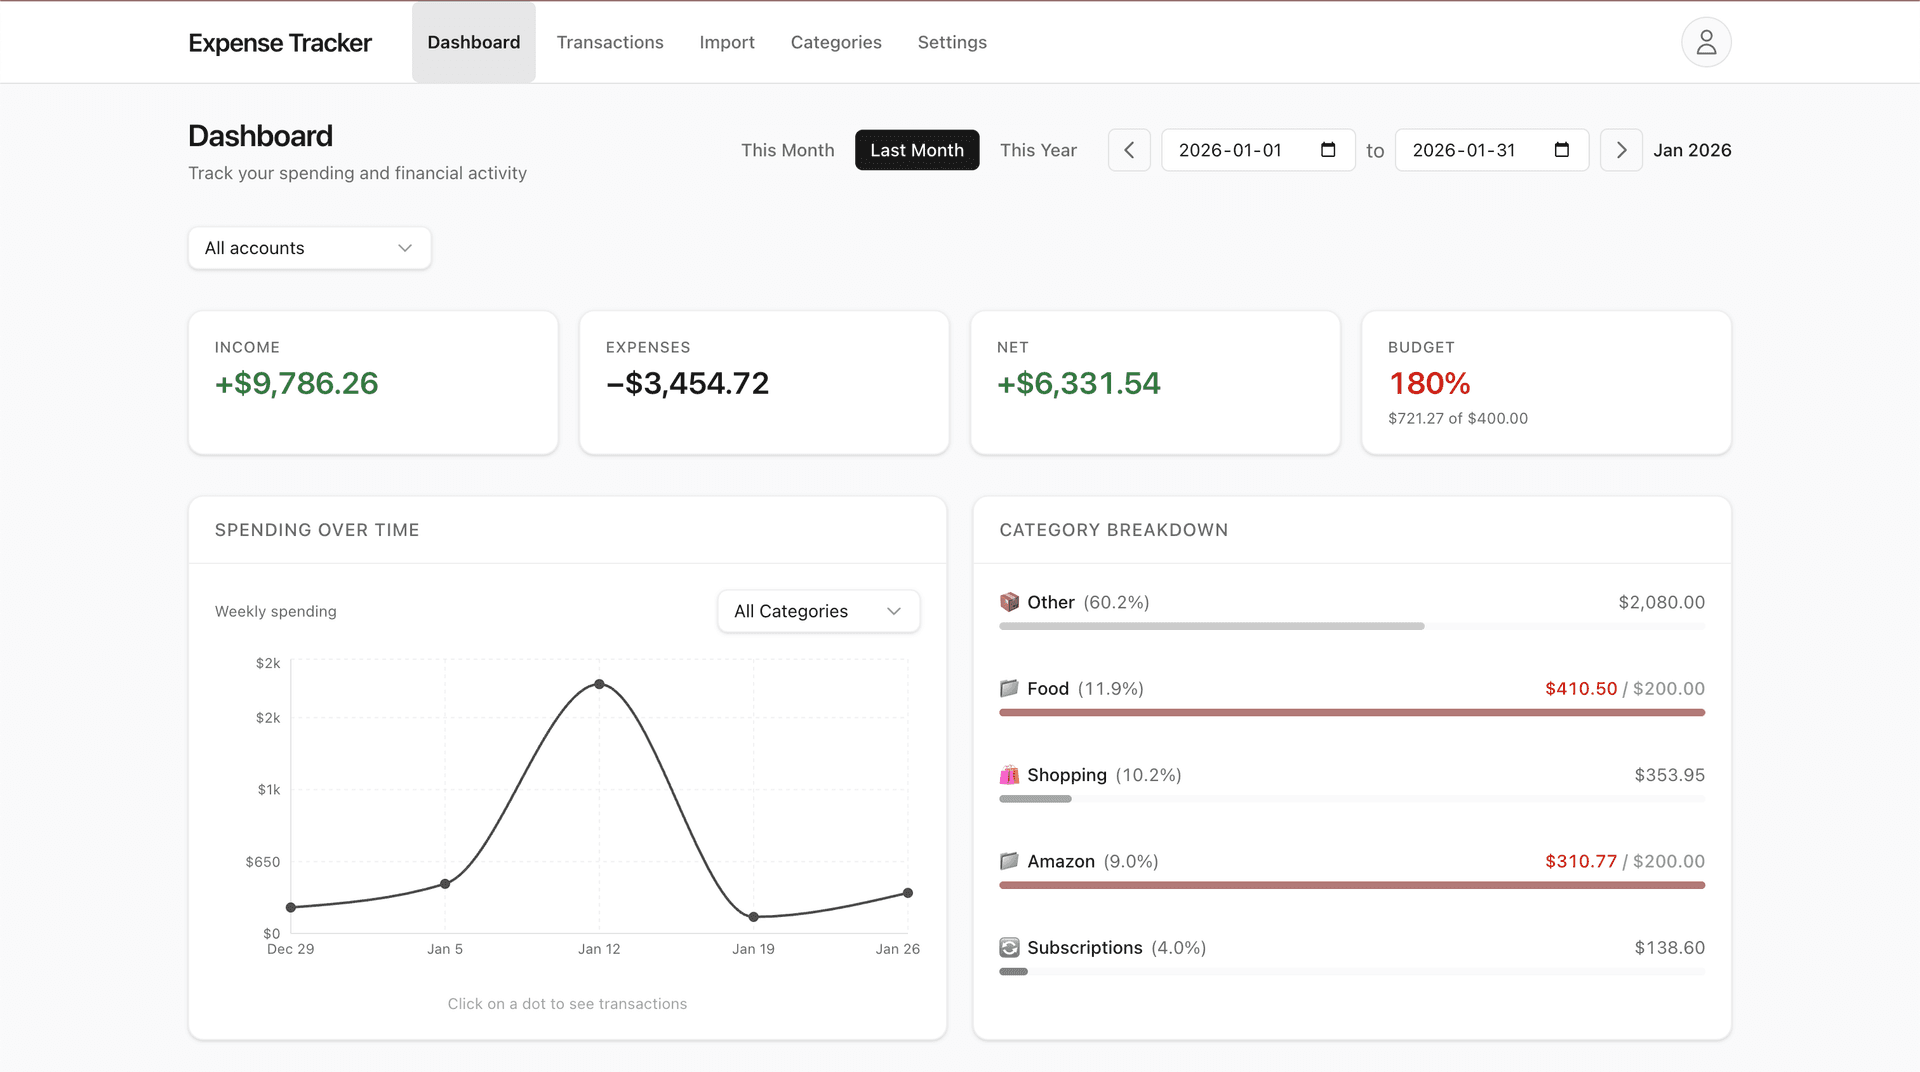Open the user profile icon

click(1705, 42)
